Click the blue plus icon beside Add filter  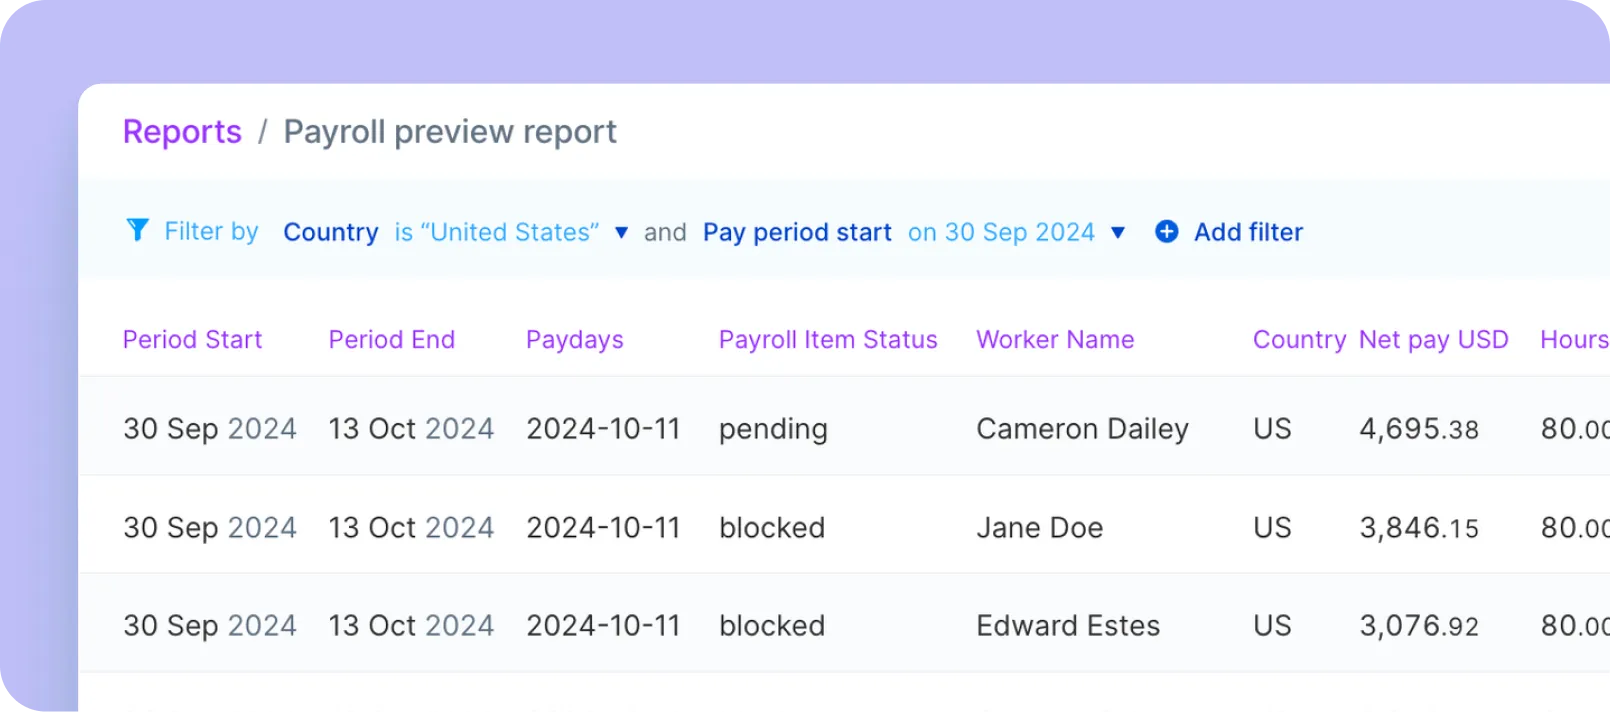1166,231
